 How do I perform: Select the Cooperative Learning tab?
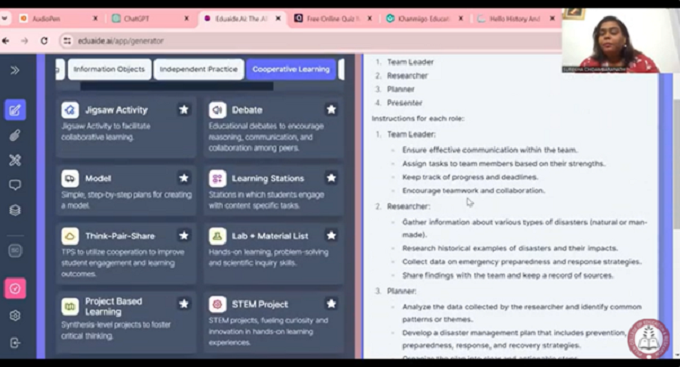click(291, 69)
